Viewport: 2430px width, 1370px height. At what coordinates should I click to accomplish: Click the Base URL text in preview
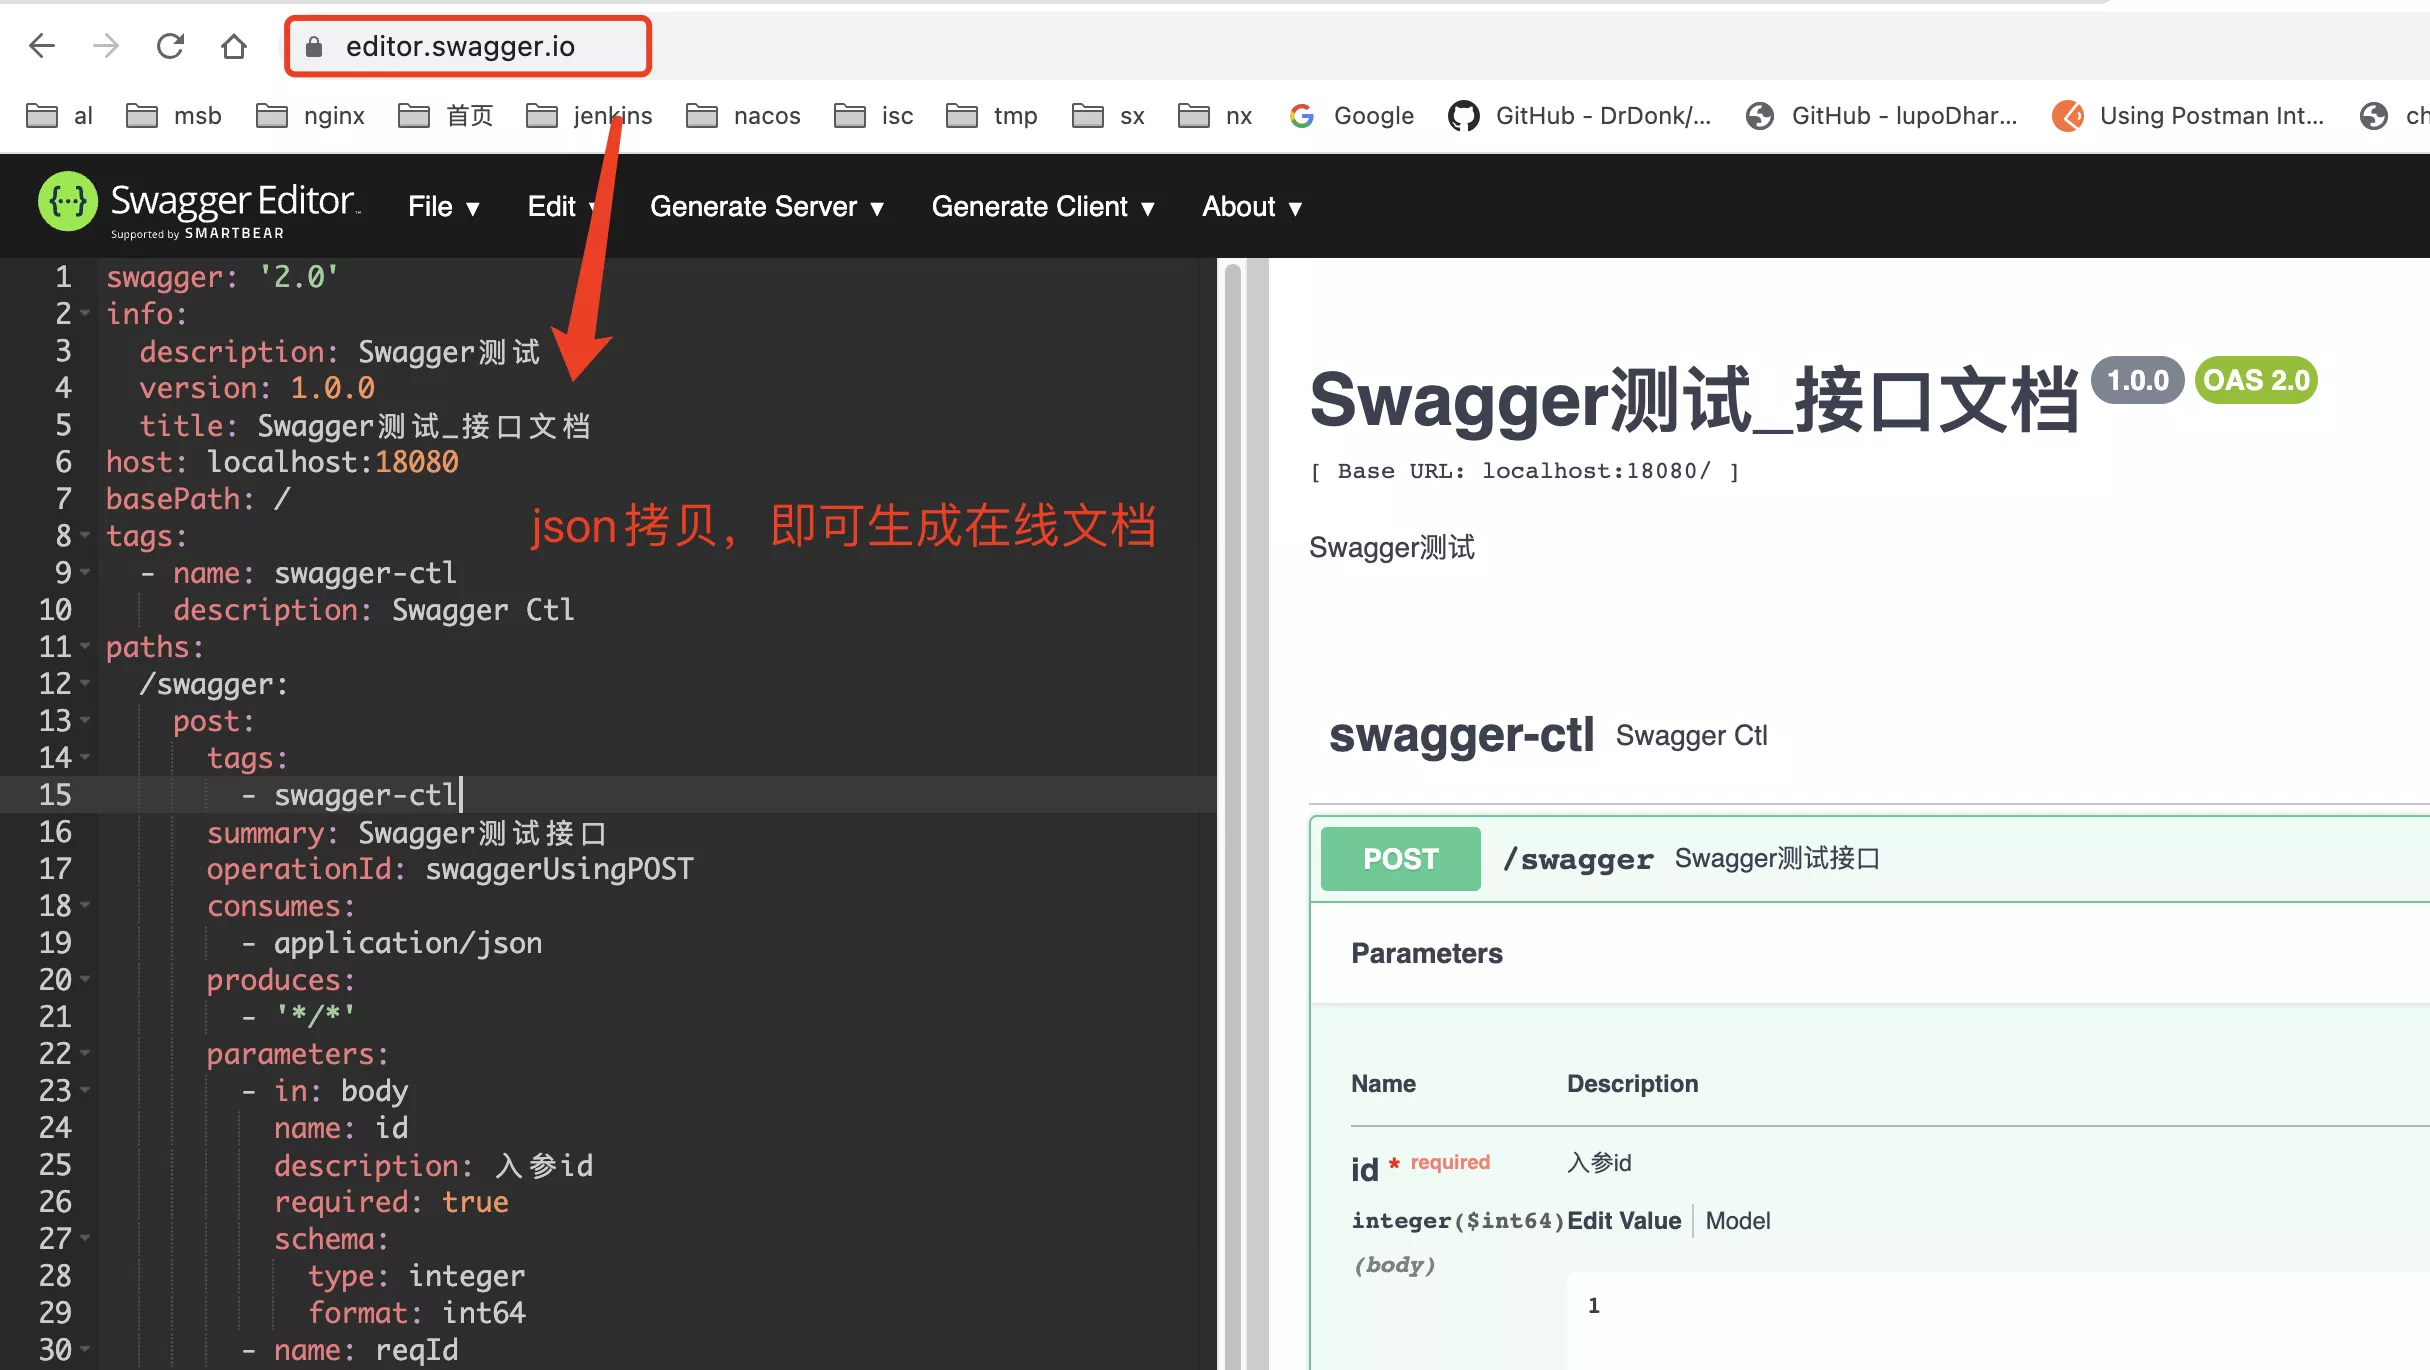click(x=1525, y=471)
